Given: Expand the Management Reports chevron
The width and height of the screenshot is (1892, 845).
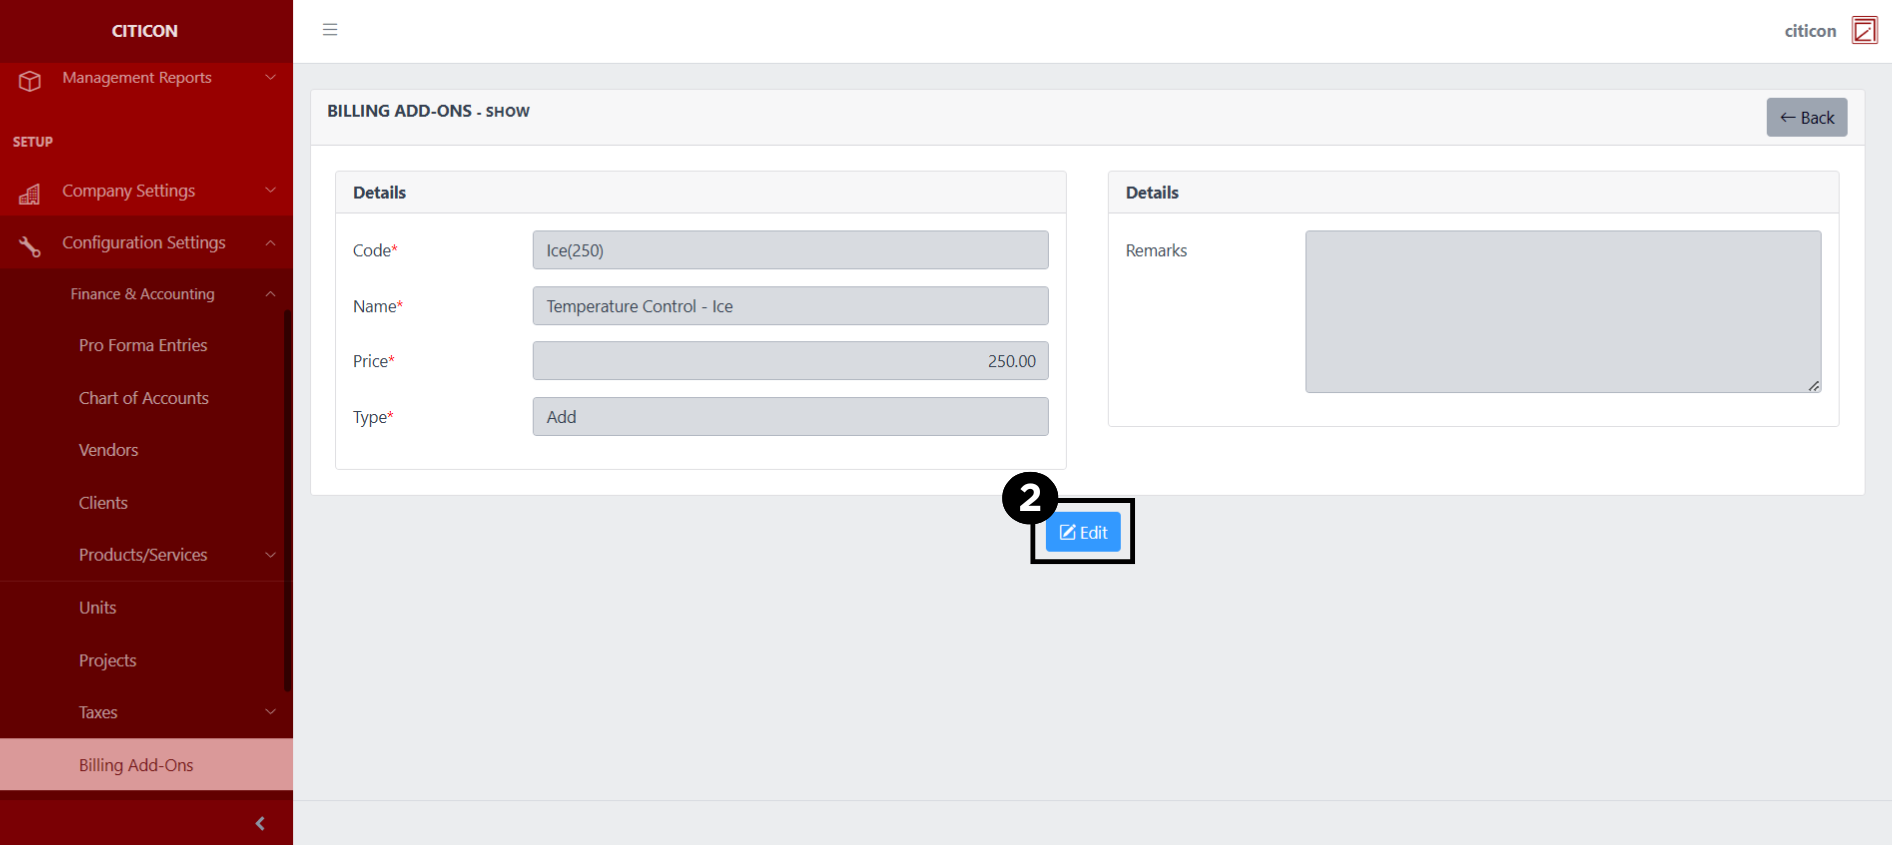Looking at the screenshot, I should tap(270, 78).
